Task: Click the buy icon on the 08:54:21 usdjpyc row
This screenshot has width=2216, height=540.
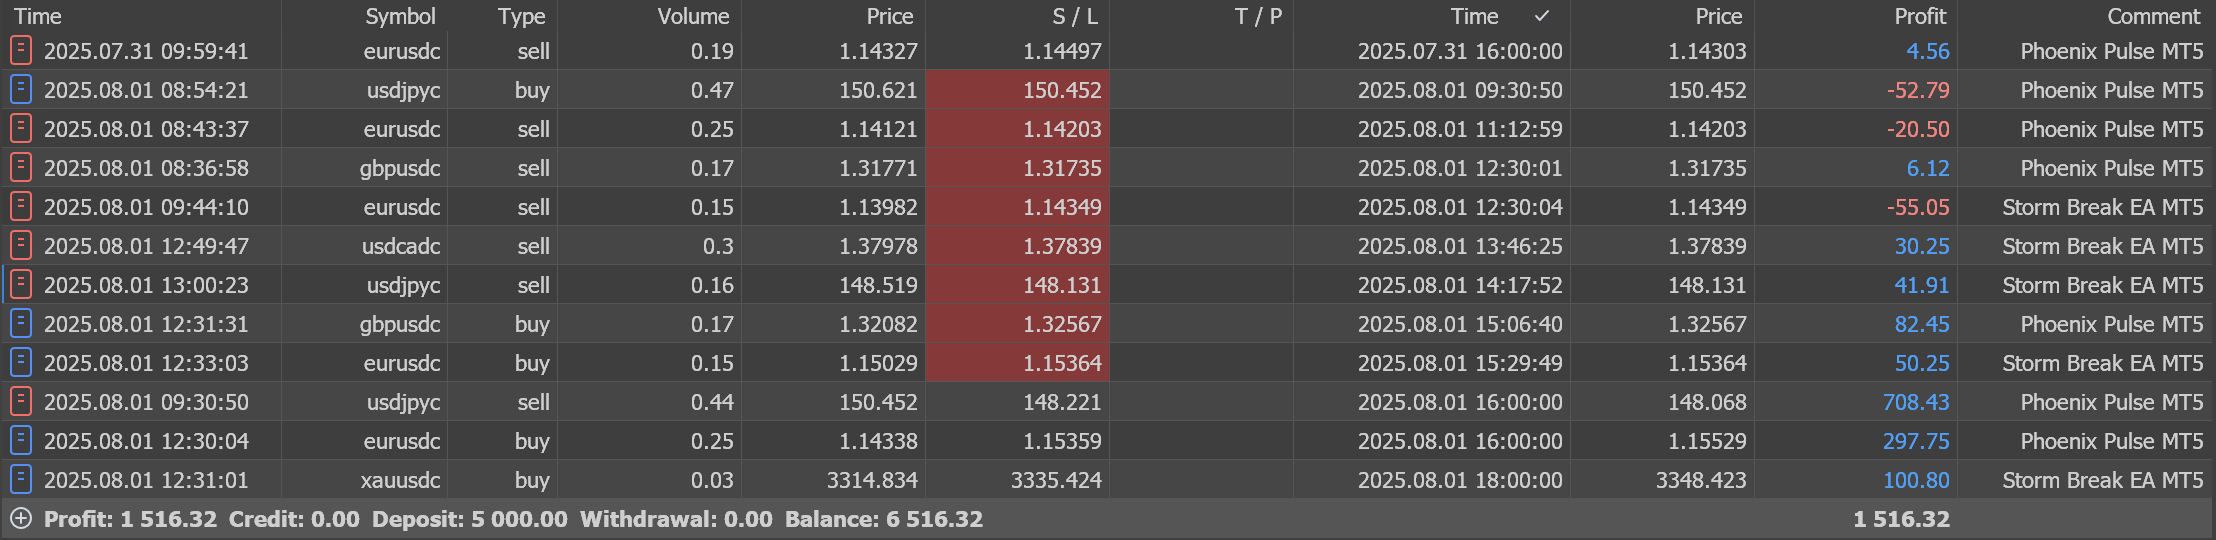Action: (x=21, y=89)
